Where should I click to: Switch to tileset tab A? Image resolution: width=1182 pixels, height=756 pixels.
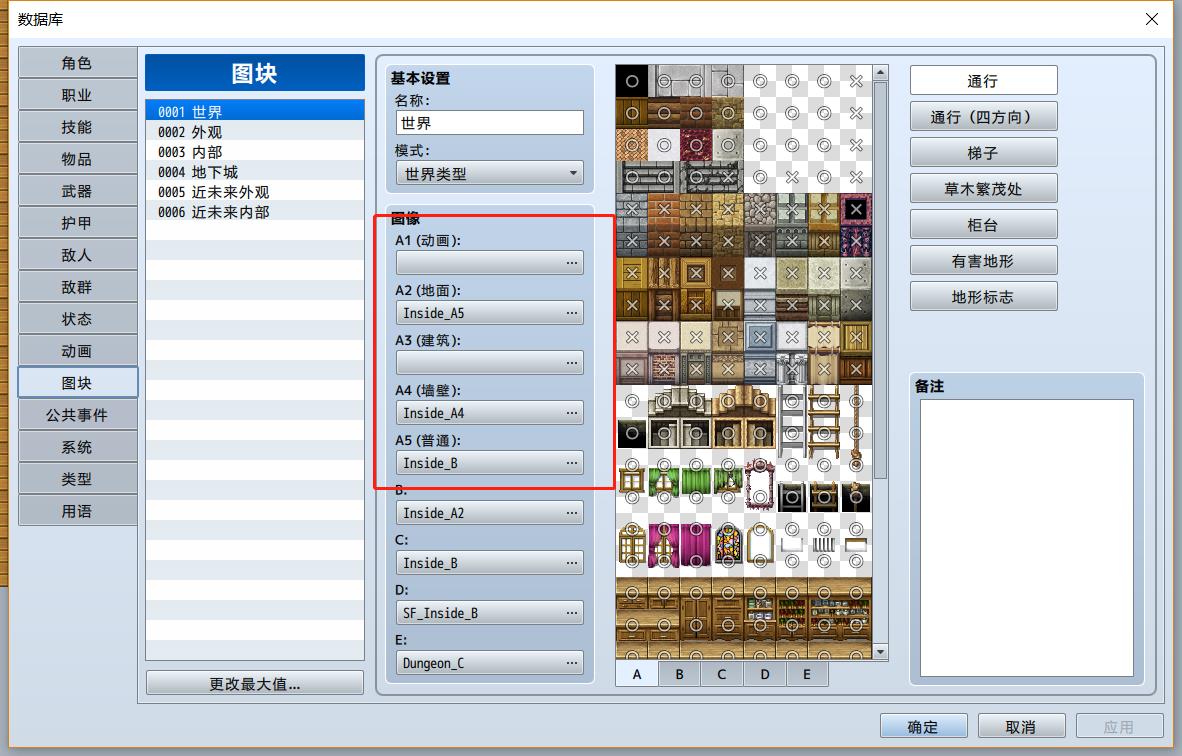point(637,674)
